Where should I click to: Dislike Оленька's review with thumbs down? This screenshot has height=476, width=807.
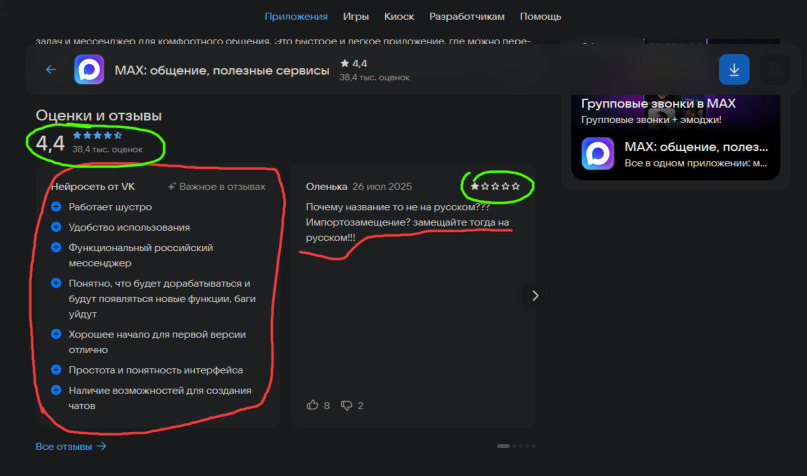(346, 406)
